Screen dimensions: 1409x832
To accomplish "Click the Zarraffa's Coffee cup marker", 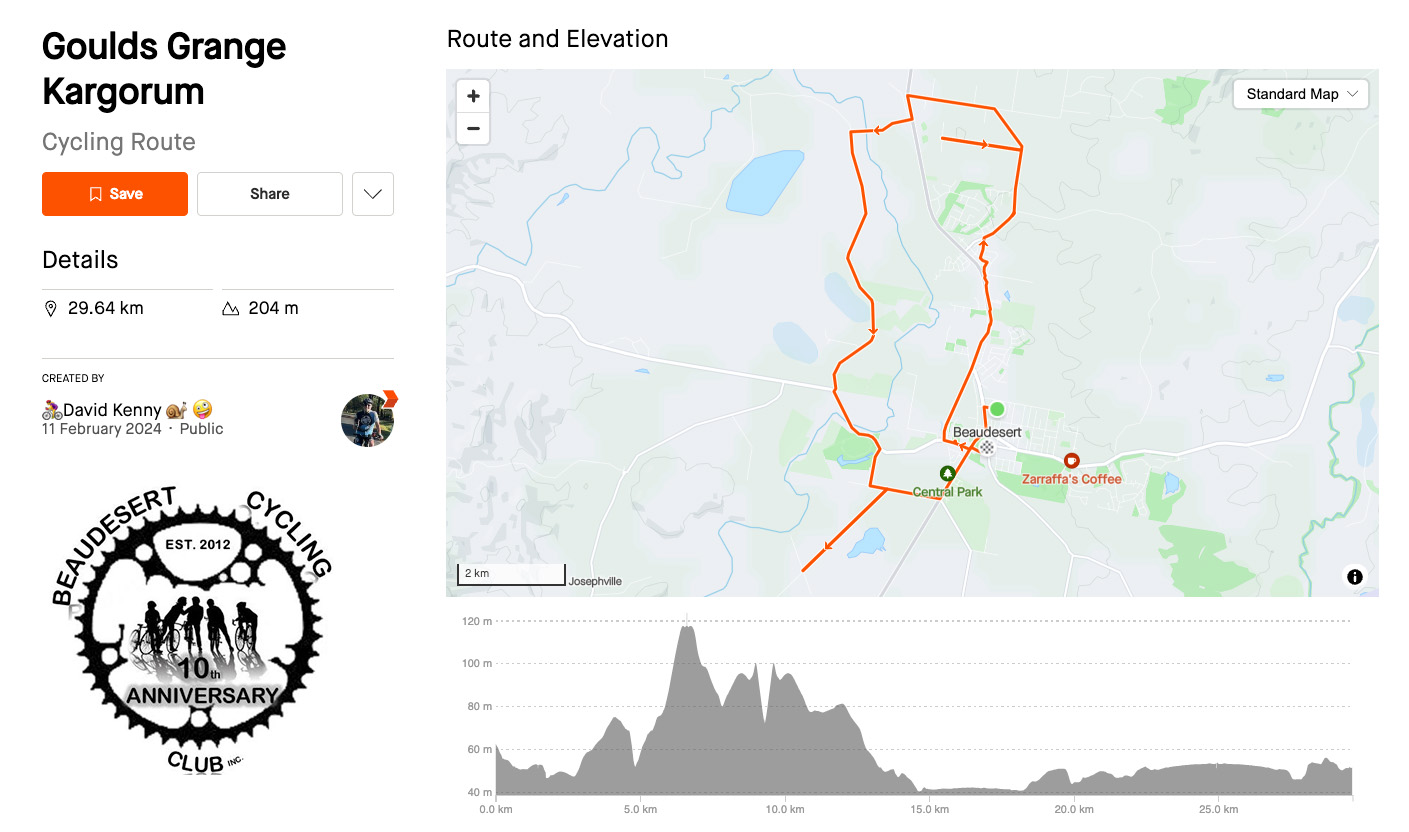I will [x=1072, y=461].
